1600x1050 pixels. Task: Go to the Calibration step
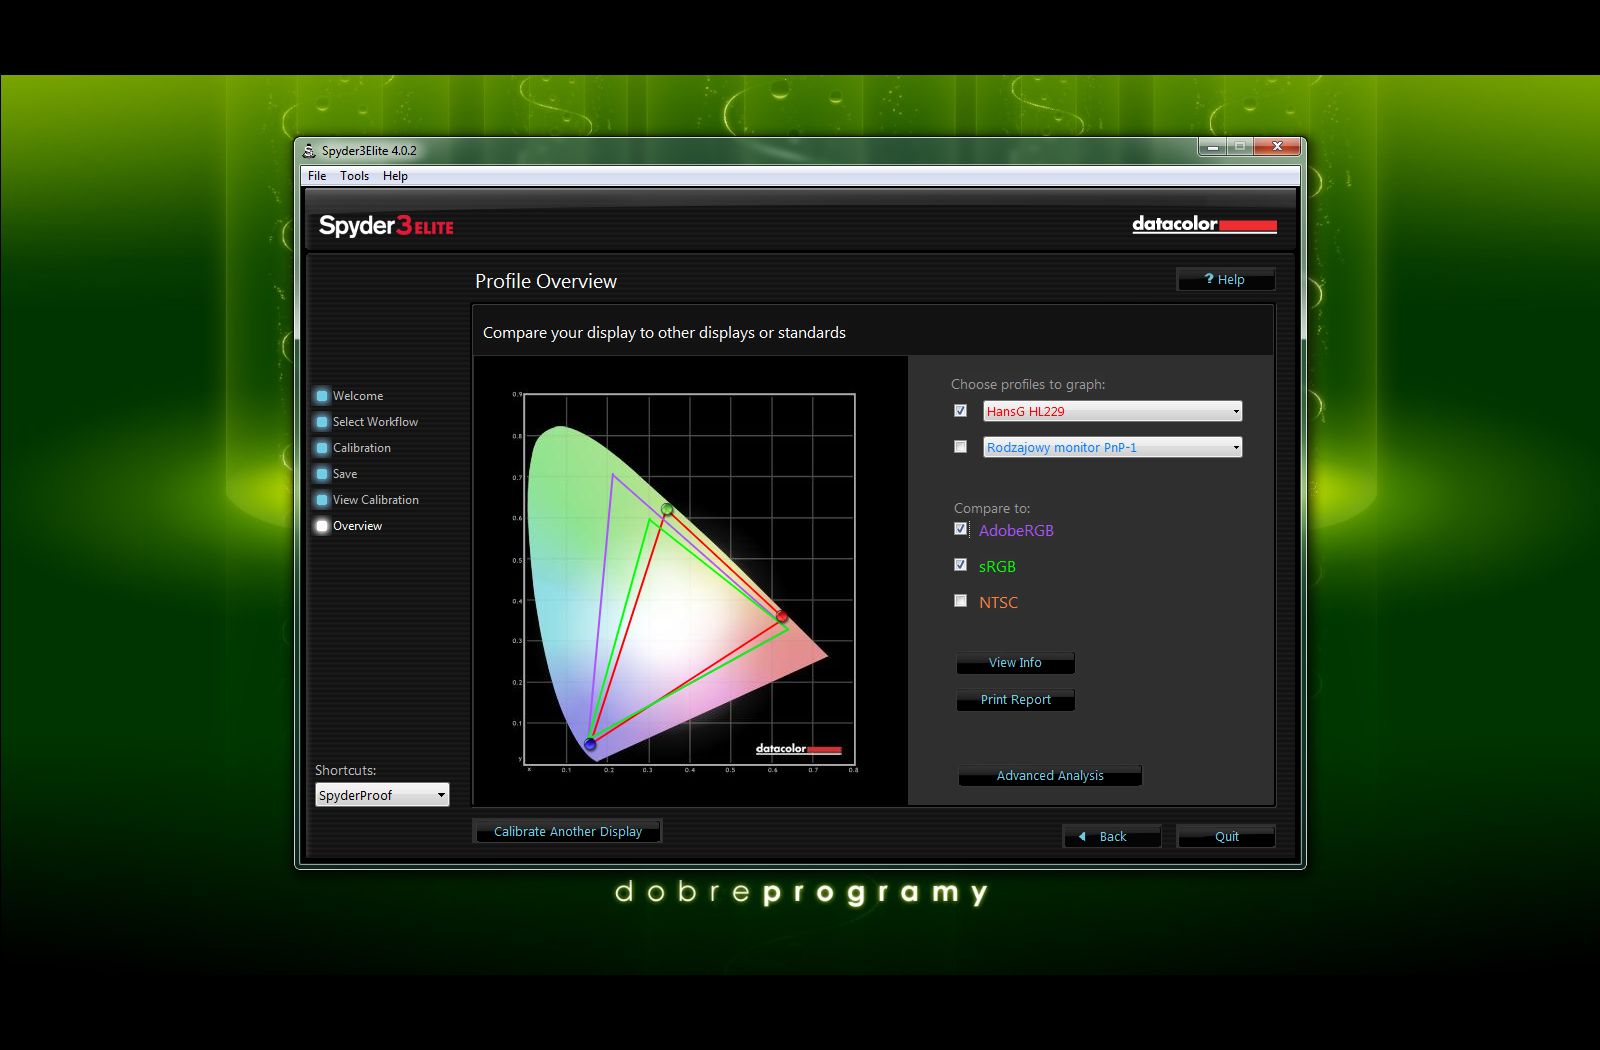pos(362,448)
